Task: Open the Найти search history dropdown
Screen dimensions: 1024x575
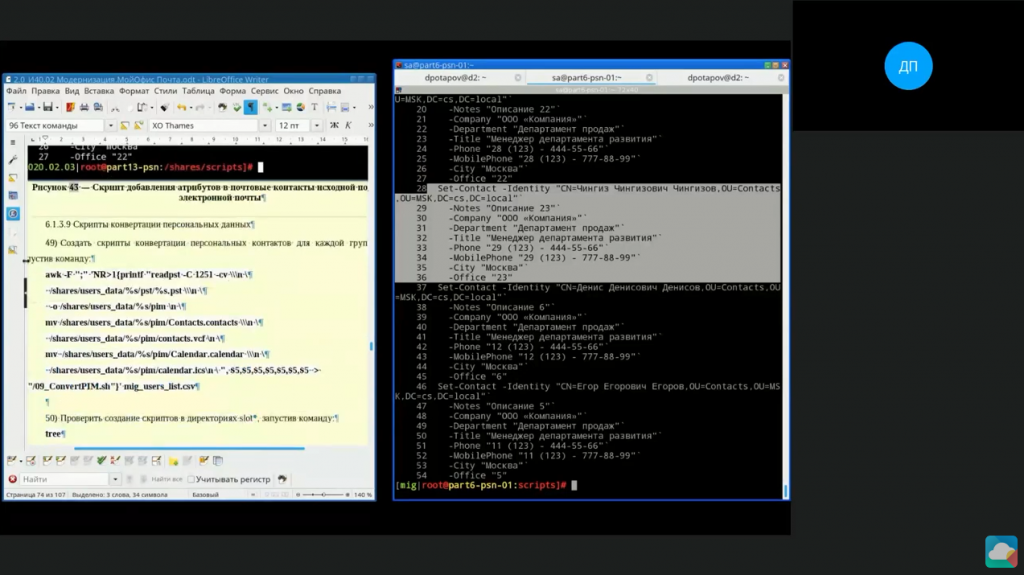Action: (x=115, y=479)
